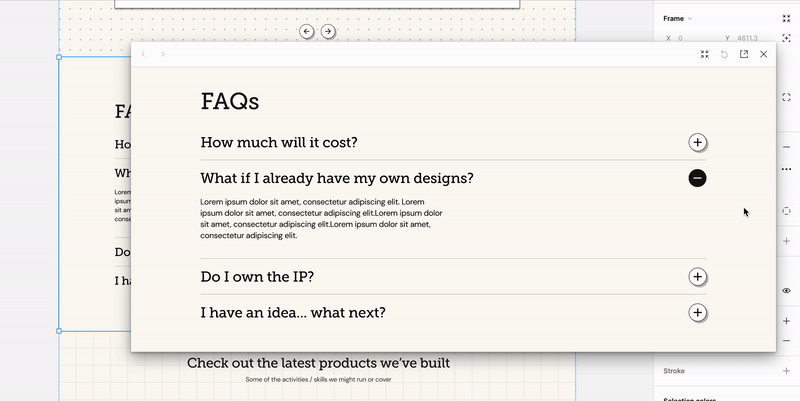The image size is (800, 401).
Task: Restart the prototype preview
Action: pos(725,54)
